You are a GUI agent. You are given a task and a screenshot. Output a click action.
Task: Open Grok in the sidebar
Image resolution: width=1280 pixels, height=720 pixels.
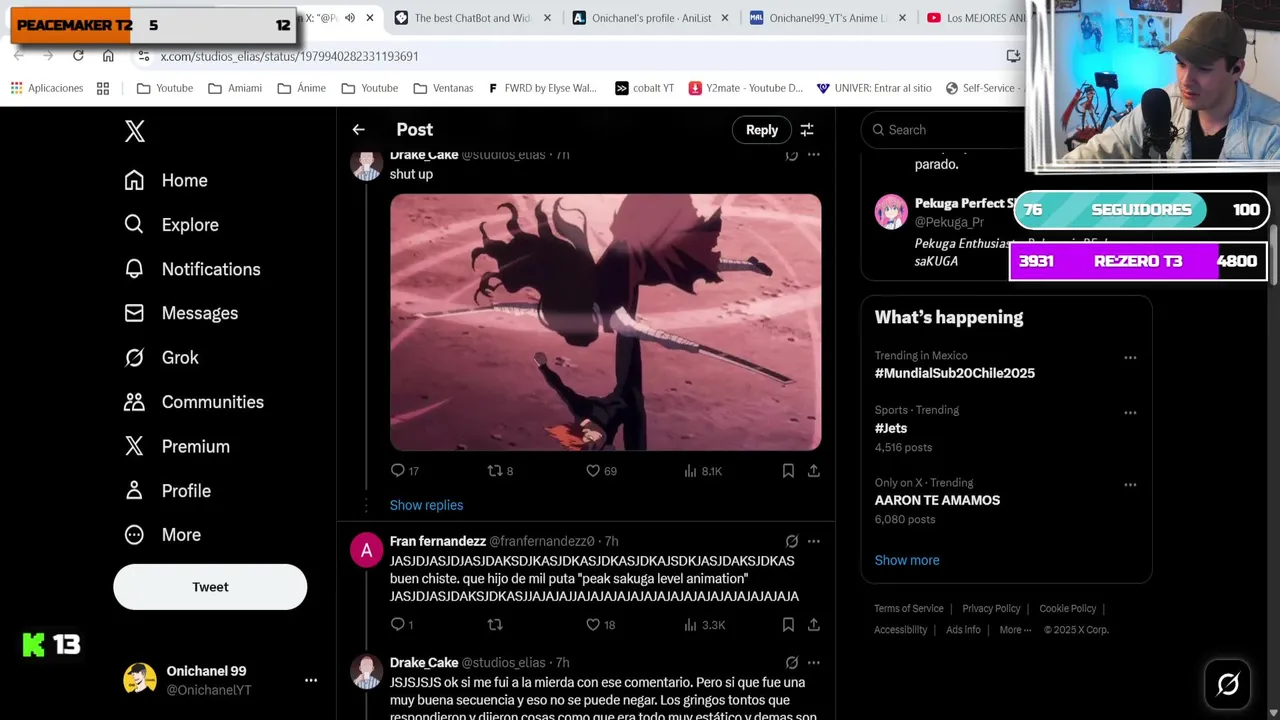click(161, 357)
